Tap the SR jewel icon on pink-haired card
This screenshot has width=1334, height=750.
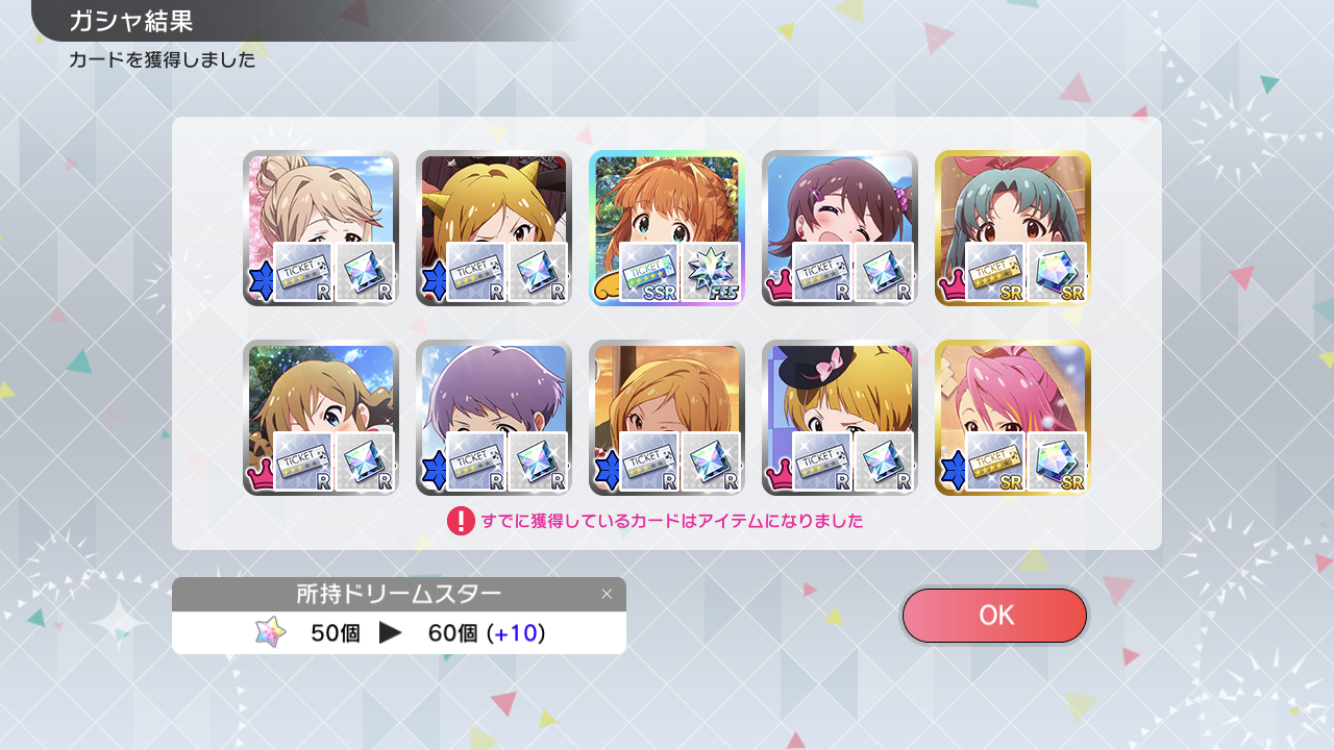[1057, 462]
